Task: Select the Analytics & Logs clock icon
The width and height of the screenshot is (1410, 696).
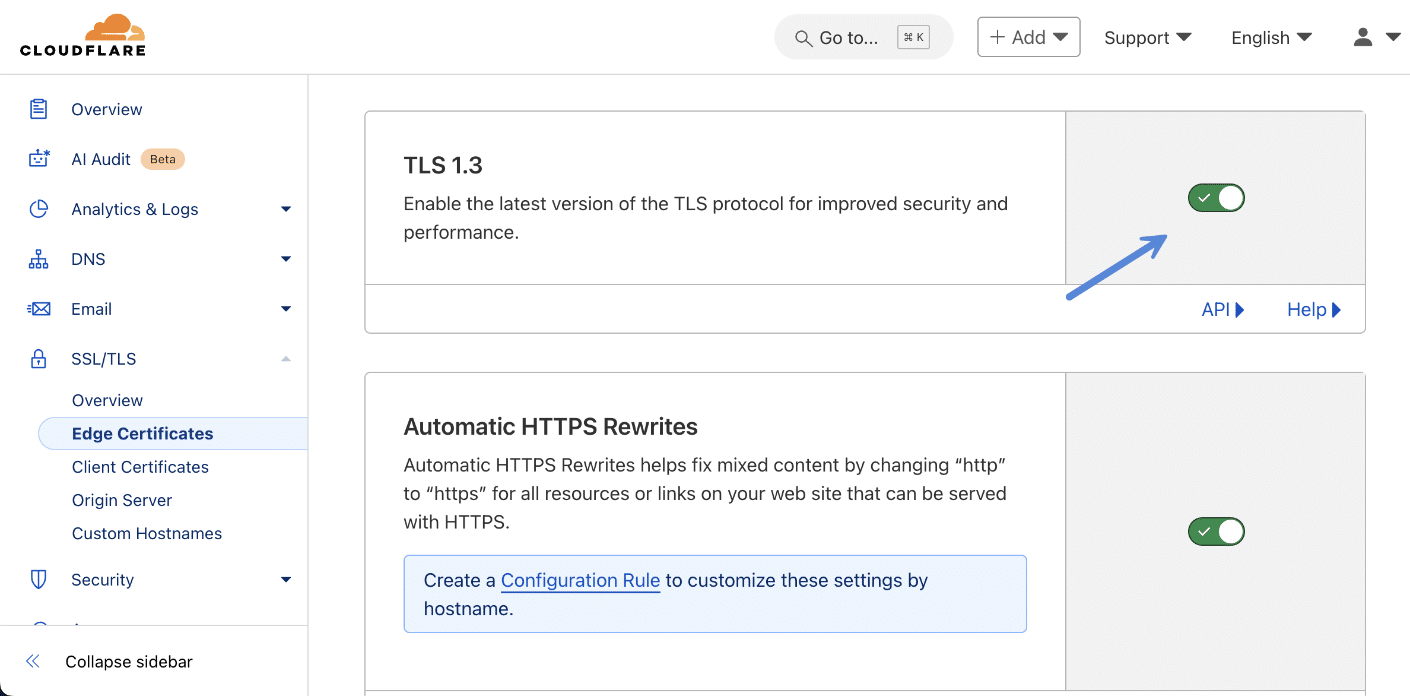Action: coord(37,209)
